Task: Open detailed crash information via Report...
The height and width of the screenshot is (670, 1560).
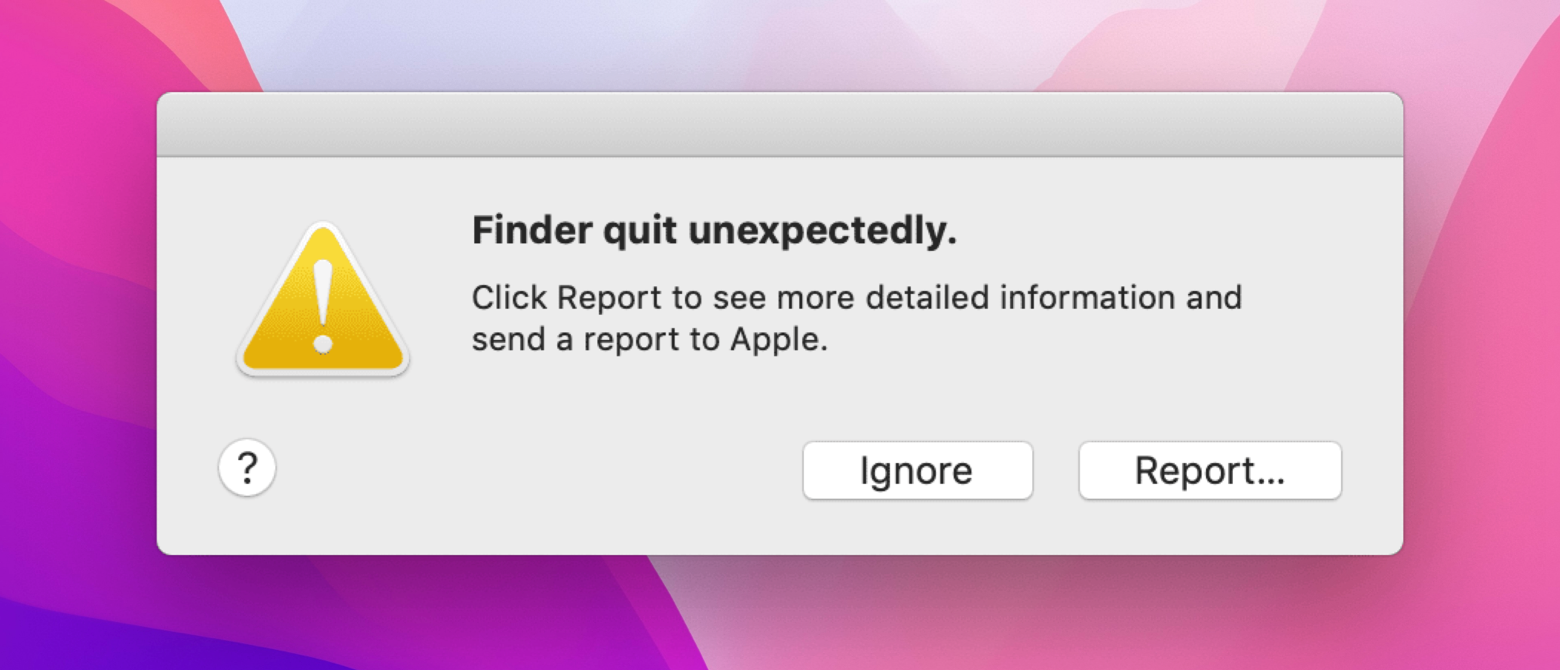Action: (x=1209, y=470)
